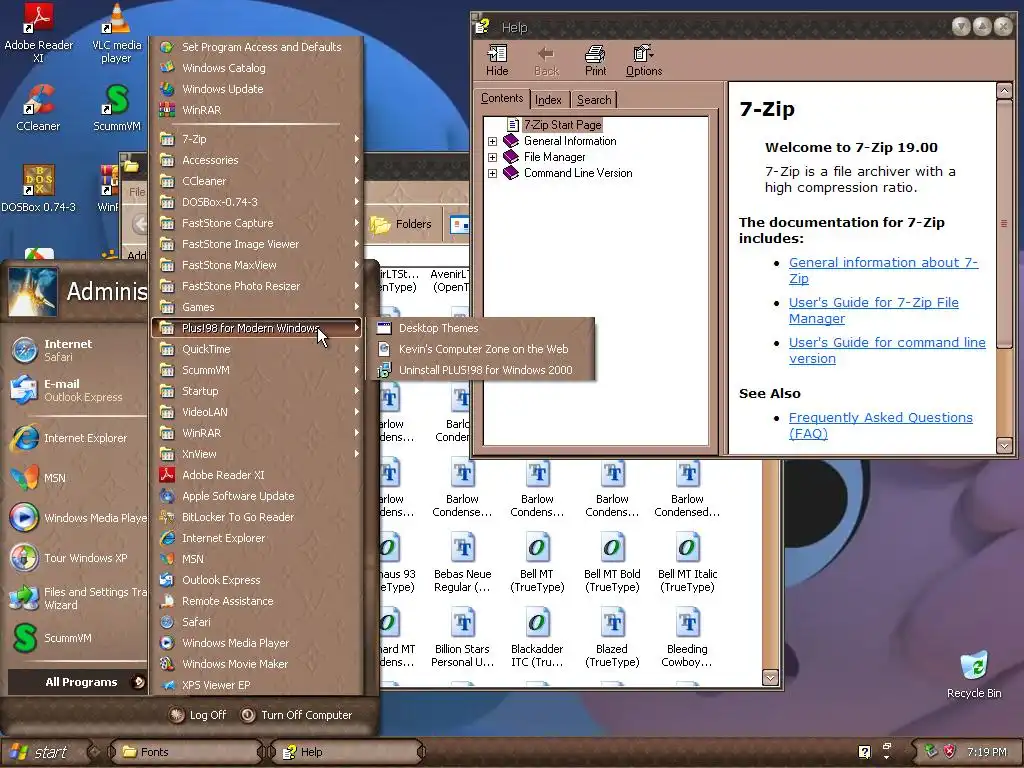The image size is (1024, 768).
Task: Open the Accessories submenu
Action: pos(258,160)
